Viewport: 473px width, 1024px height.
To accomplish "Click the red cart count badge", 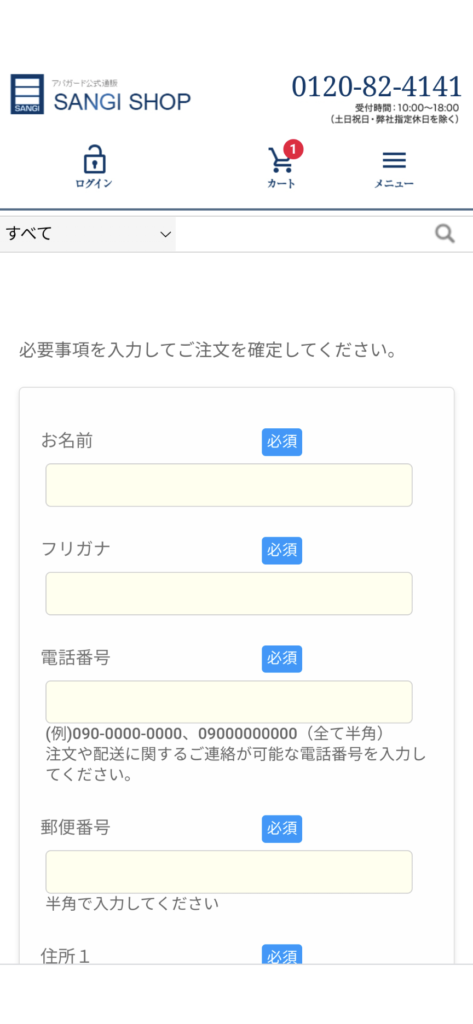I will click(293, 149).
